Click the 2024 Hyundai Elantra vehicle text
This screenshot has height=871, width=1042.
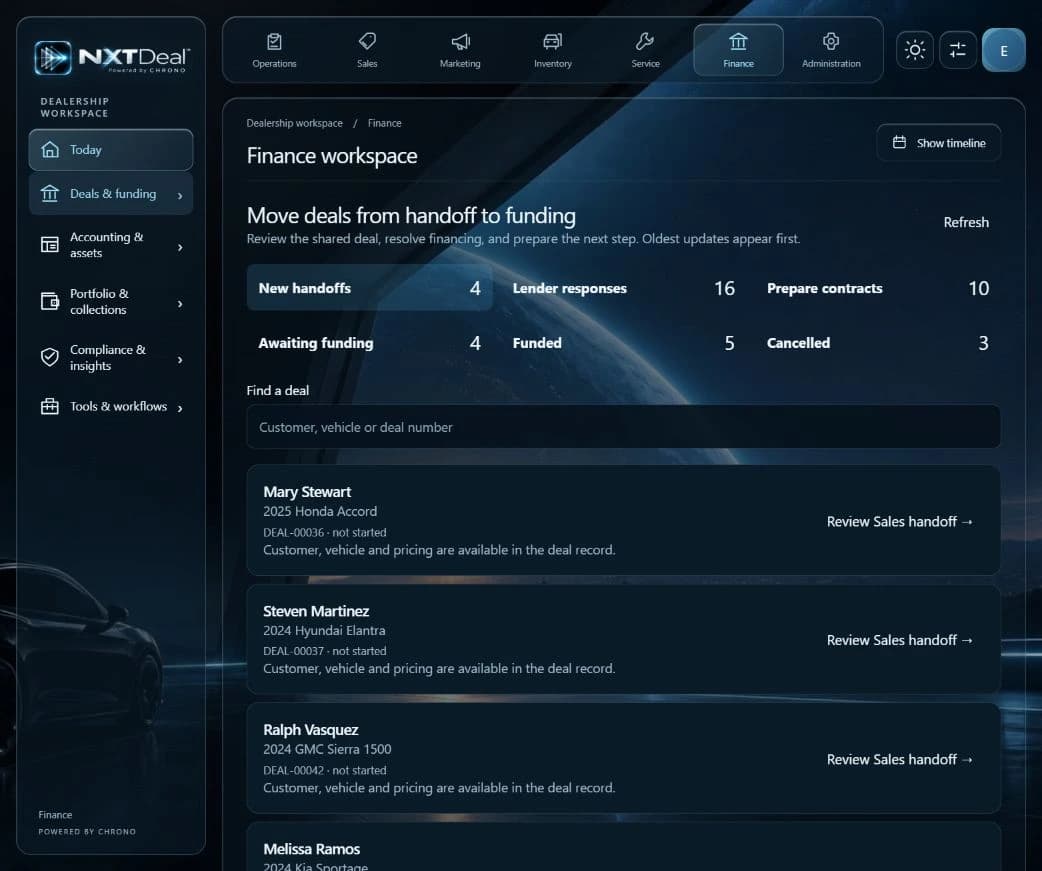324,630
